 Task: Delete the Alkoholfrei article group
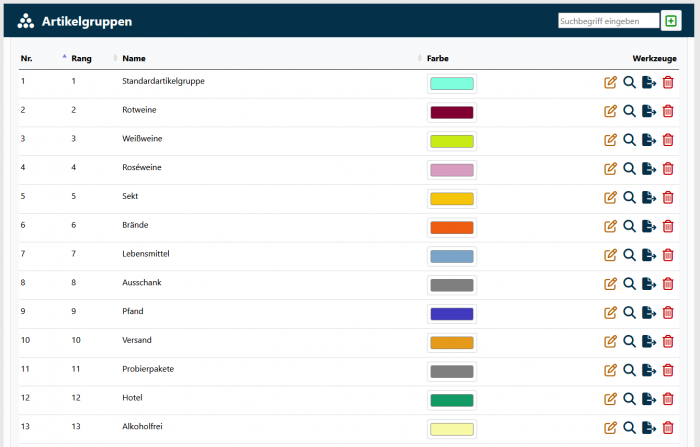coord(668,429)
